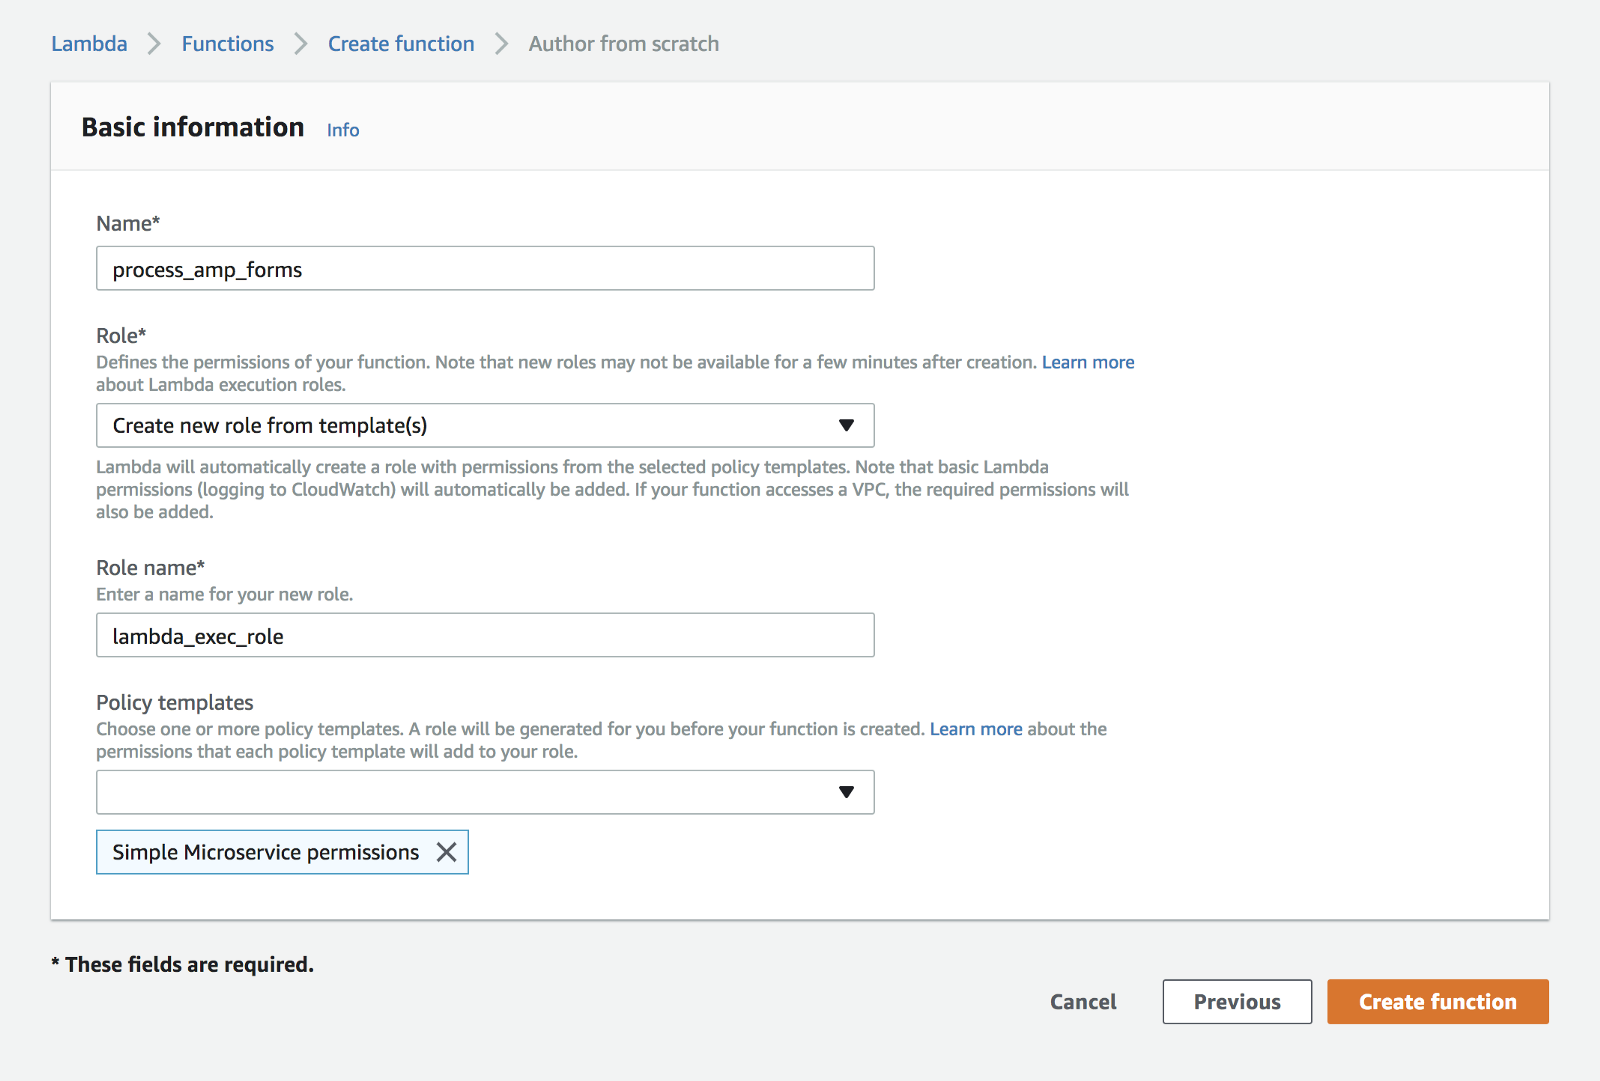Open the Info link beside Basic information

[x=343, y=130]
